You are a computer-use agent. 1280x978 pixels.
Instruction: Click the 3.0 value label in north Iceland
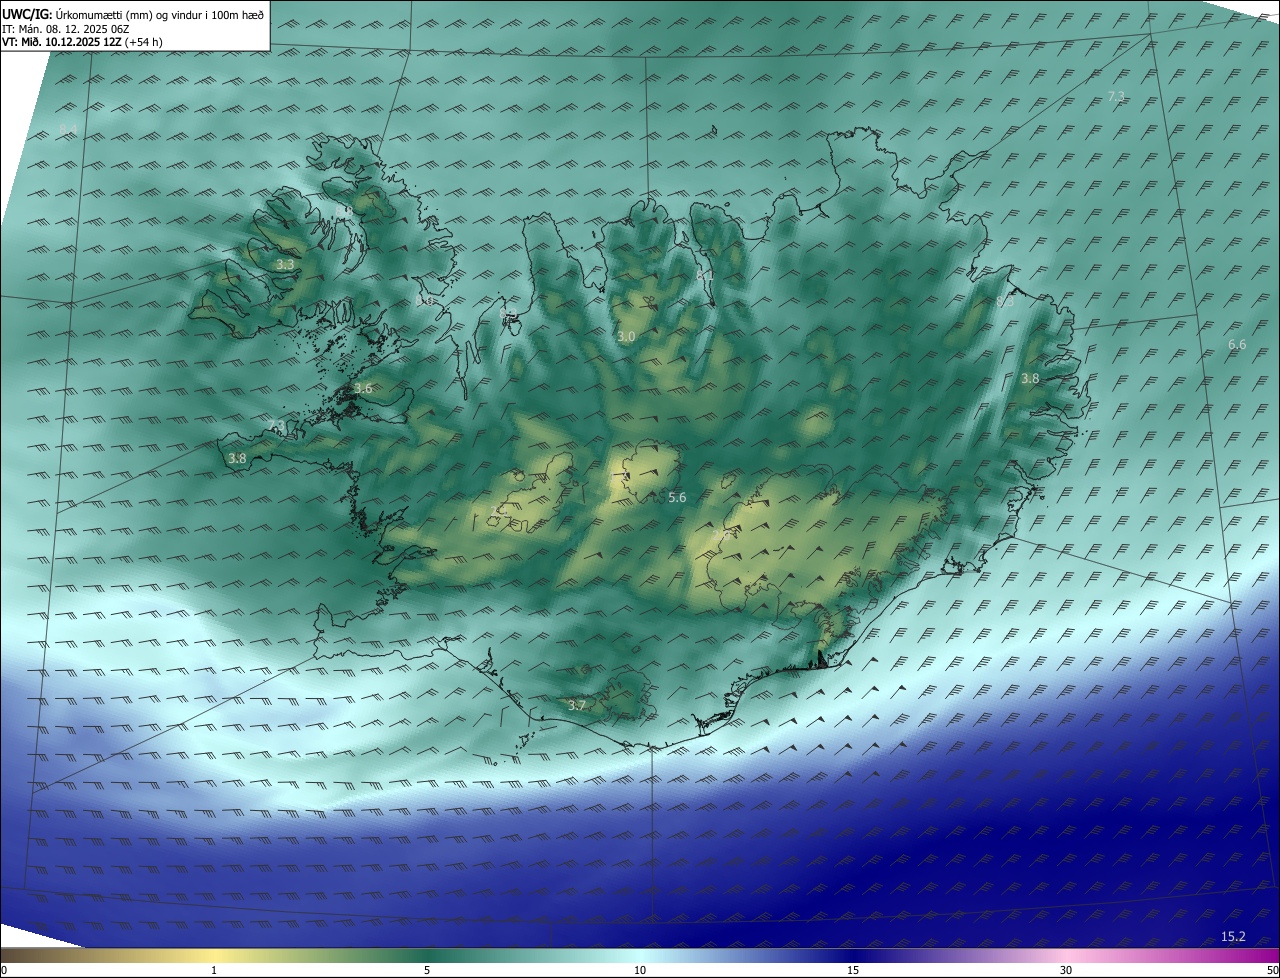coord(626,337)
